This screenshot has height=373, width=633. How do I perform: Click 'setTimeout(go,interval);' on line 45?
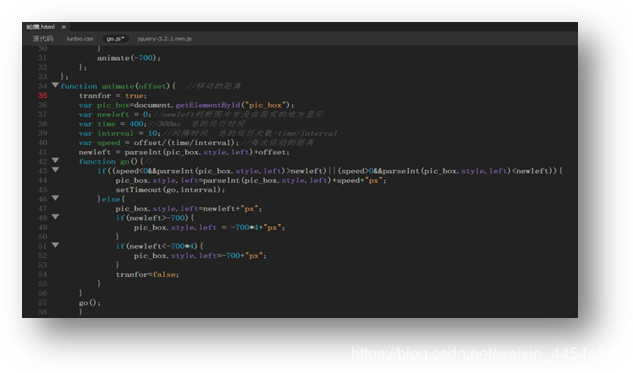170,190
